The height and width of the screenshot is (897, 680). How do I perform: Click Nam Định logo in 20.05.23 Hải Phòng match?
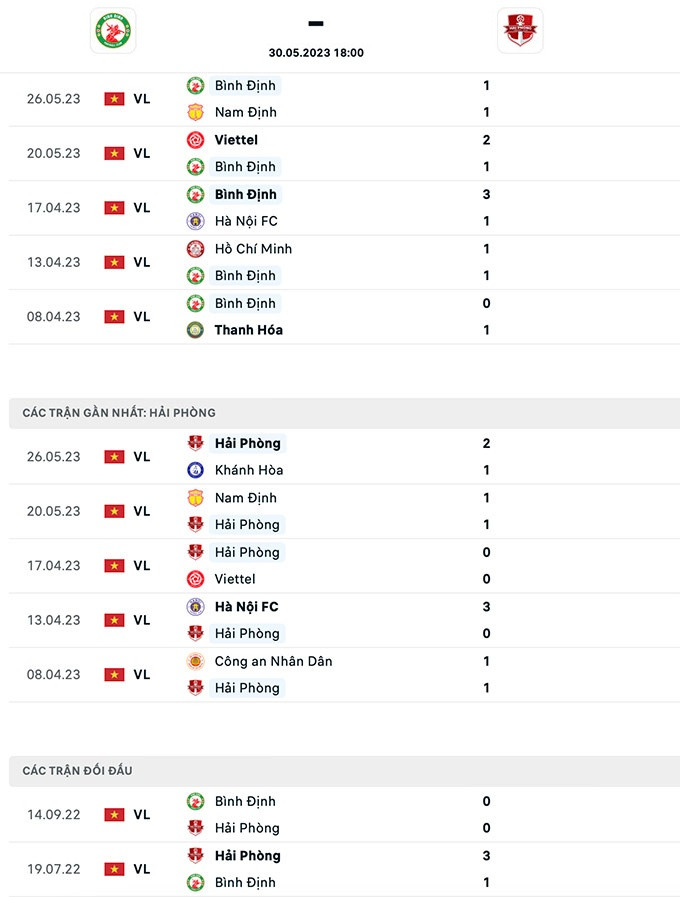click(x=195, y=498)
